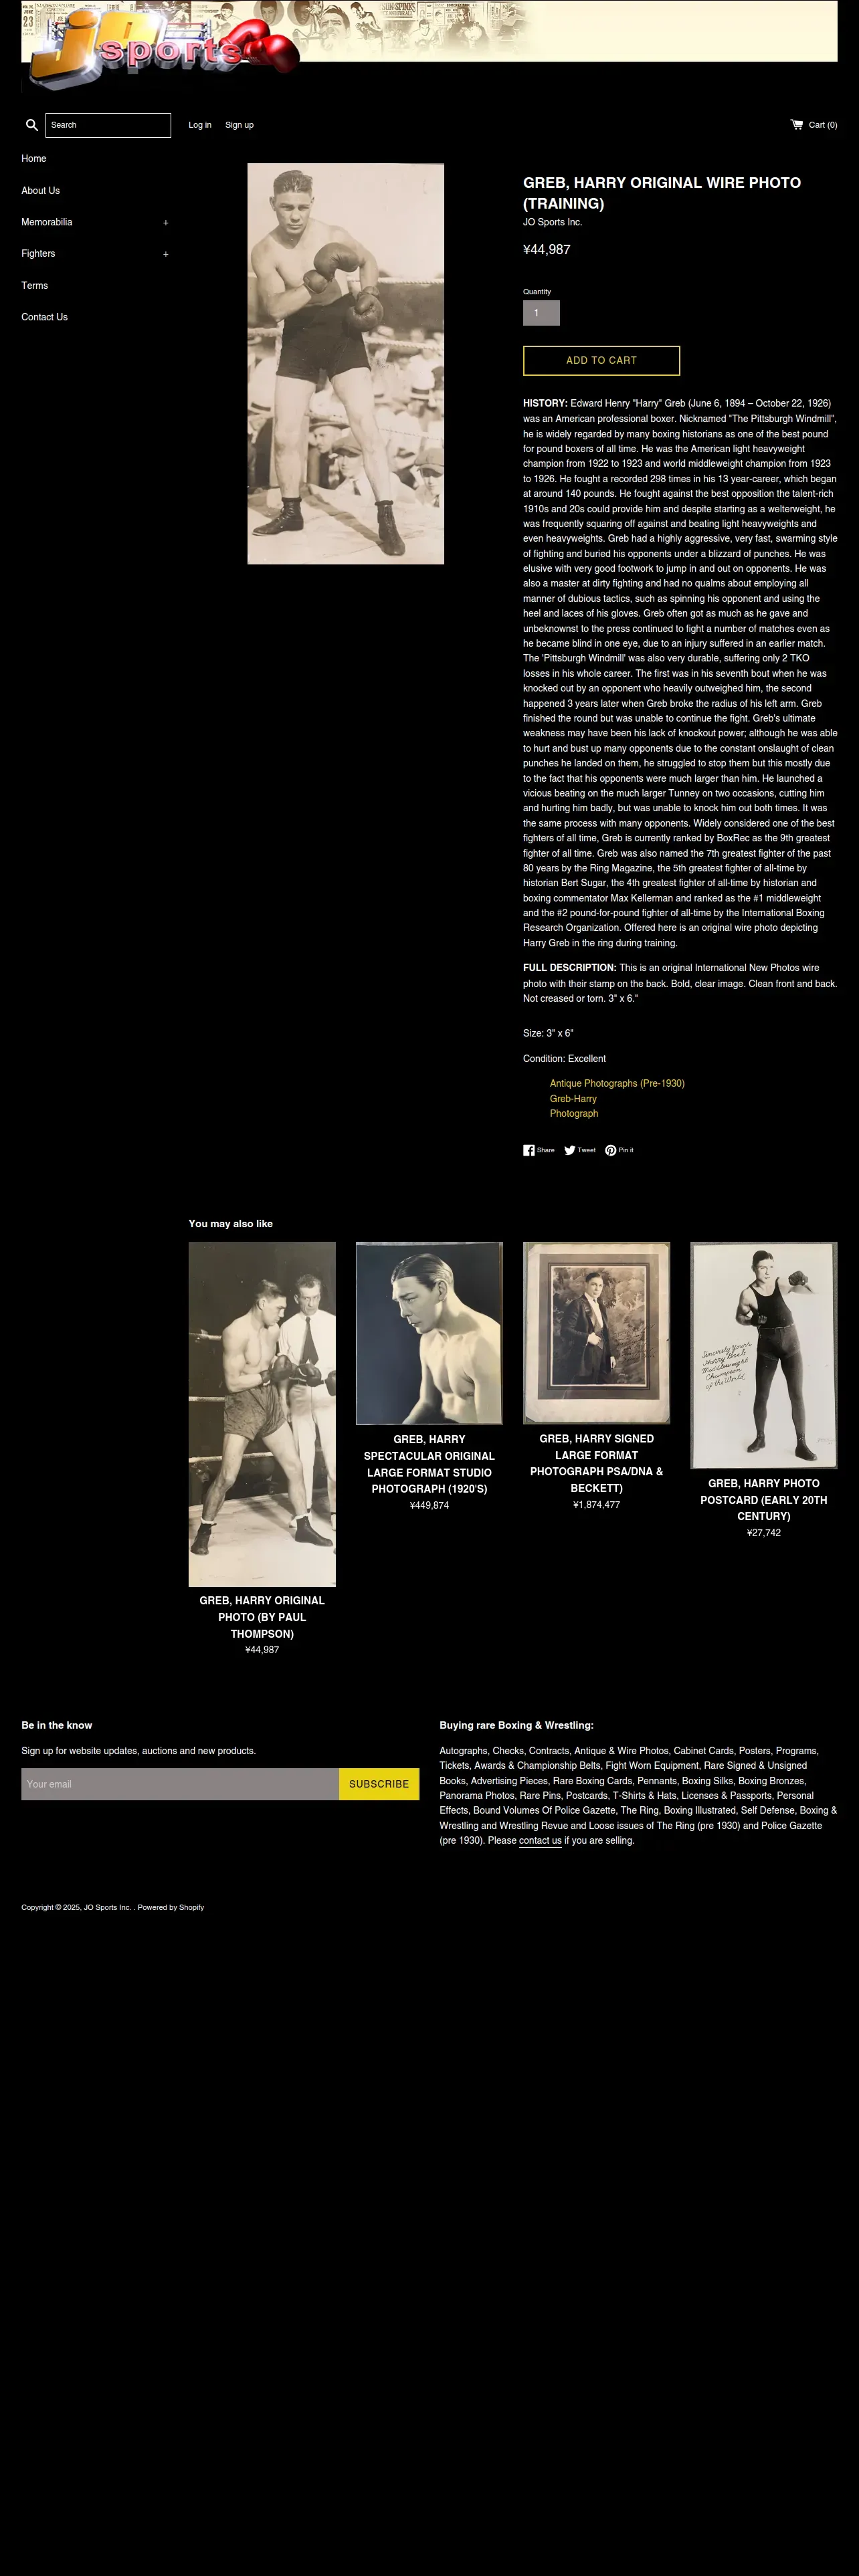
Task: Go to the Terms page
Action: [x=35, y=285]
